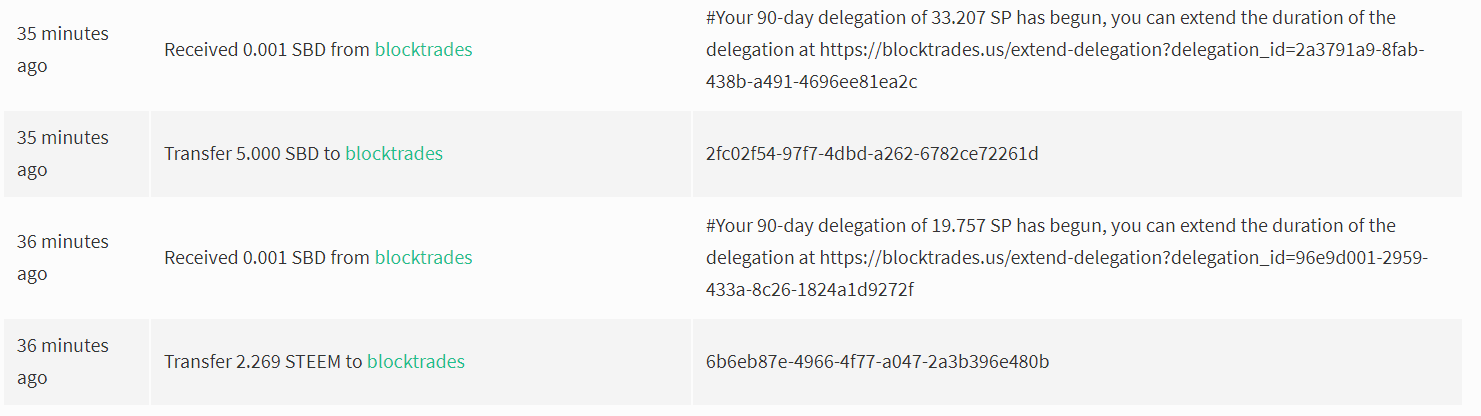The height and width of the screenshot is (416, 1481).
Task: Click the timestamp of the 2.269 STEEM transfer
Action: (62, 361)
